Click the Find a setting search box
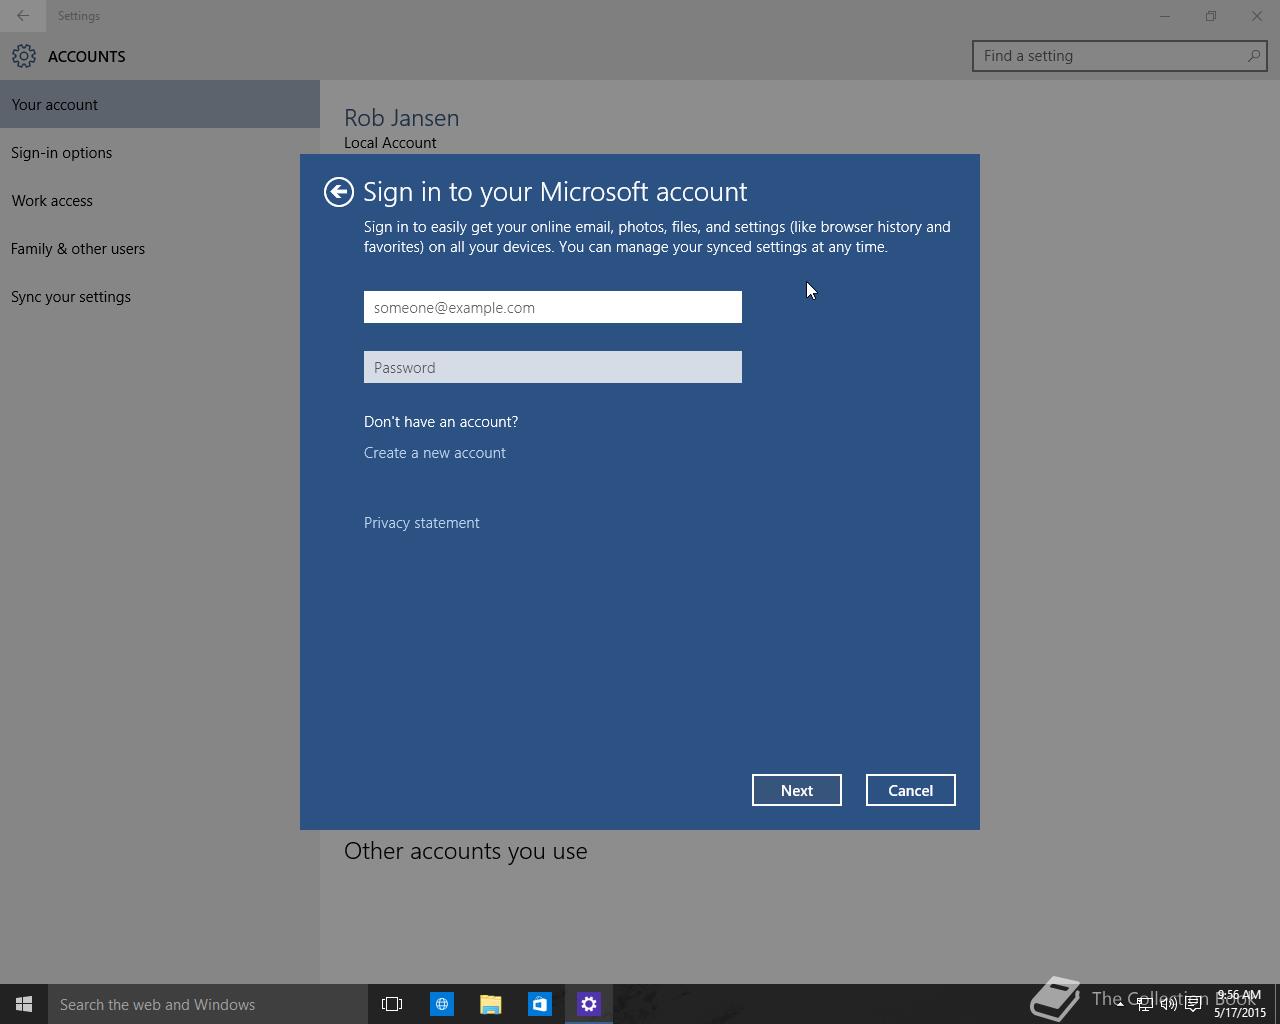The image size is (1280, 1024). pyautogui.click(x=1120, y=56)
